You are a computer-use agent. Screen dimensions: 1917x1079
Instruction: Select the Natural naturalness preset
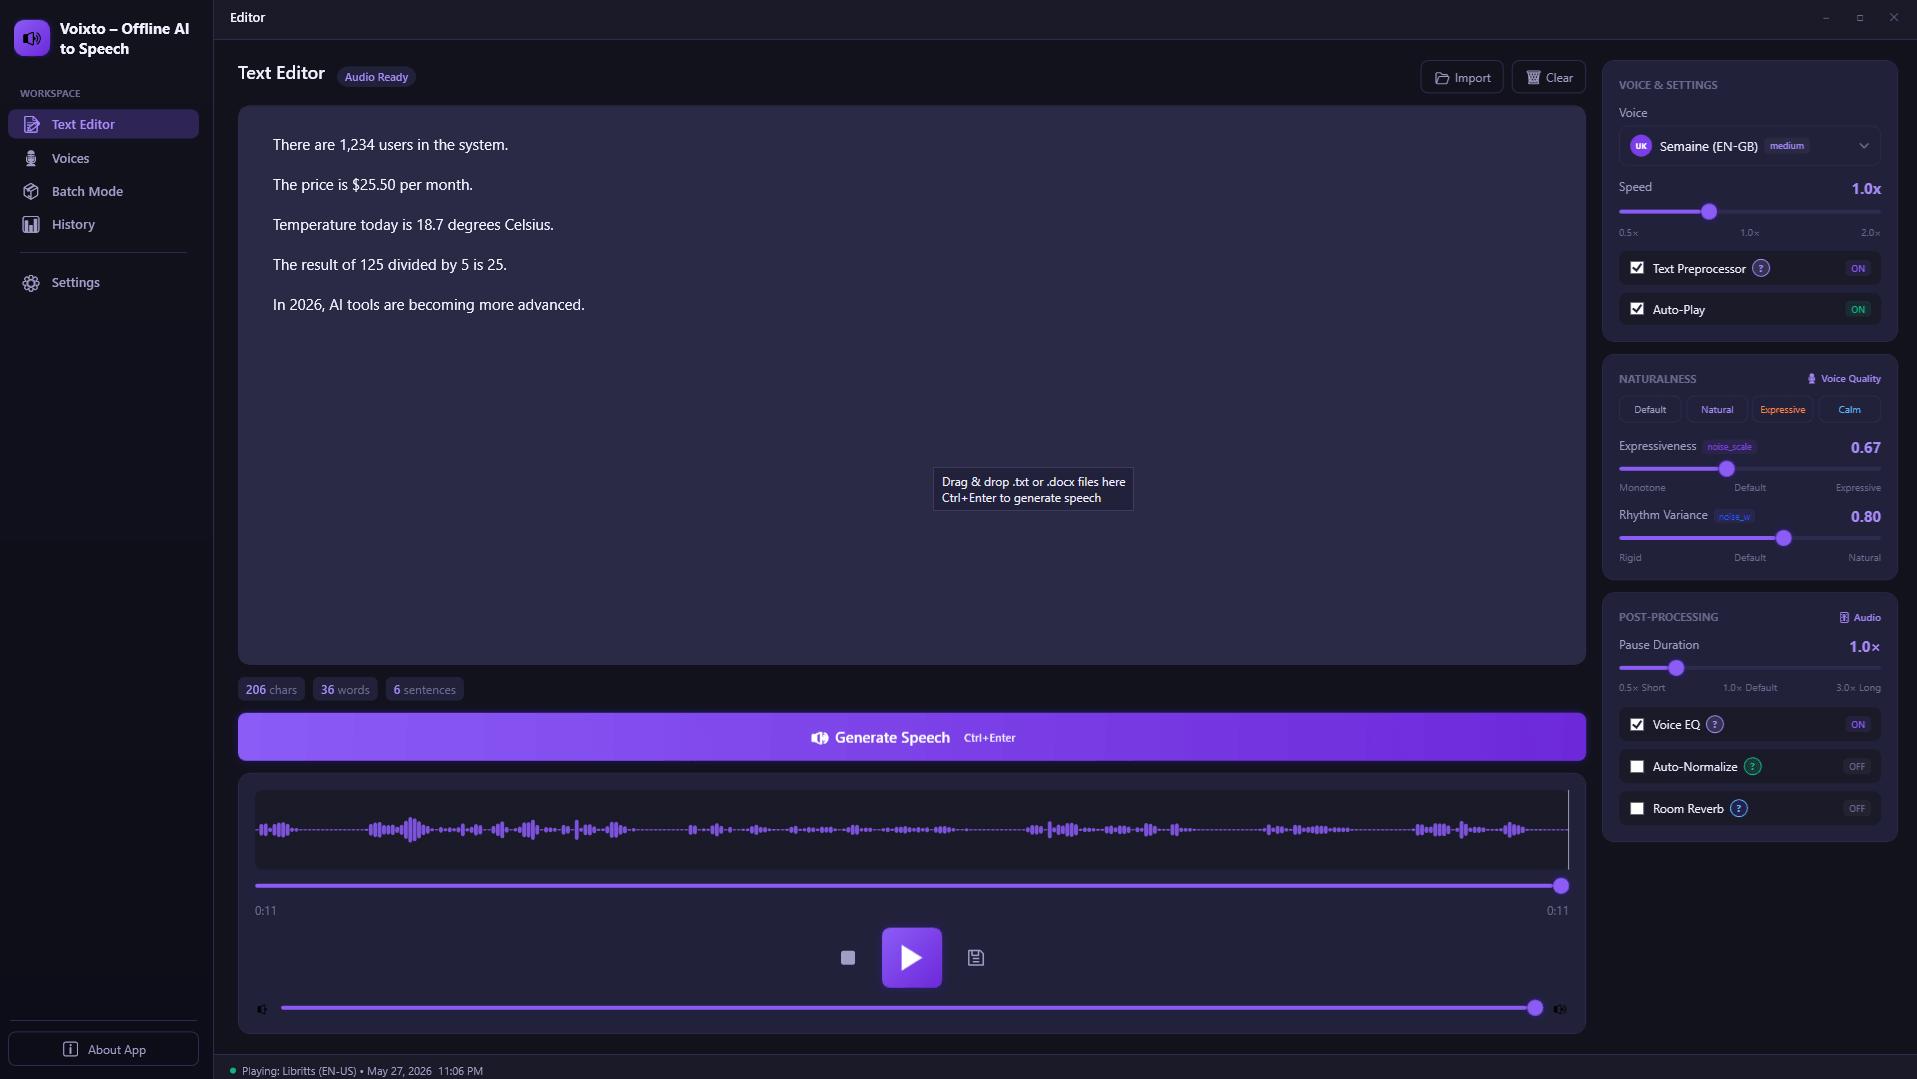click(x=1717, y=409)
